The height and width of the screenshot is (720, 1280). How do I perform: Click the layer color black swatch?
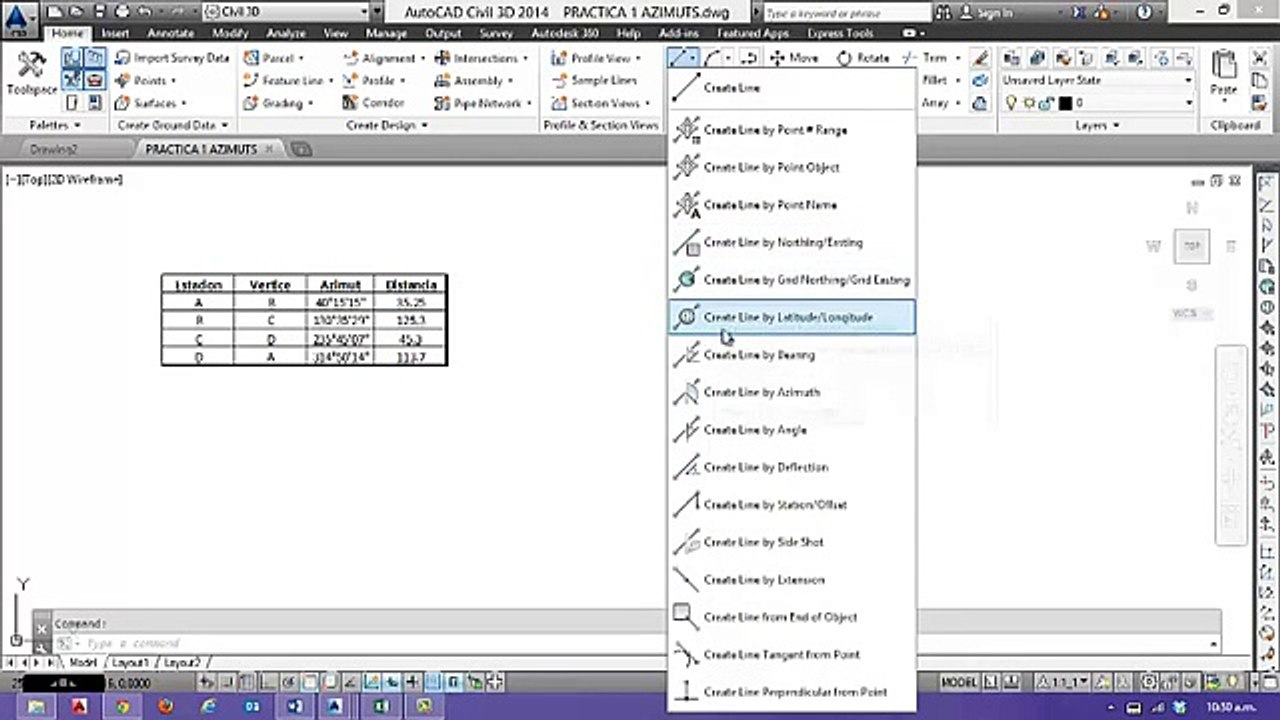click(x=1065, y=103)
